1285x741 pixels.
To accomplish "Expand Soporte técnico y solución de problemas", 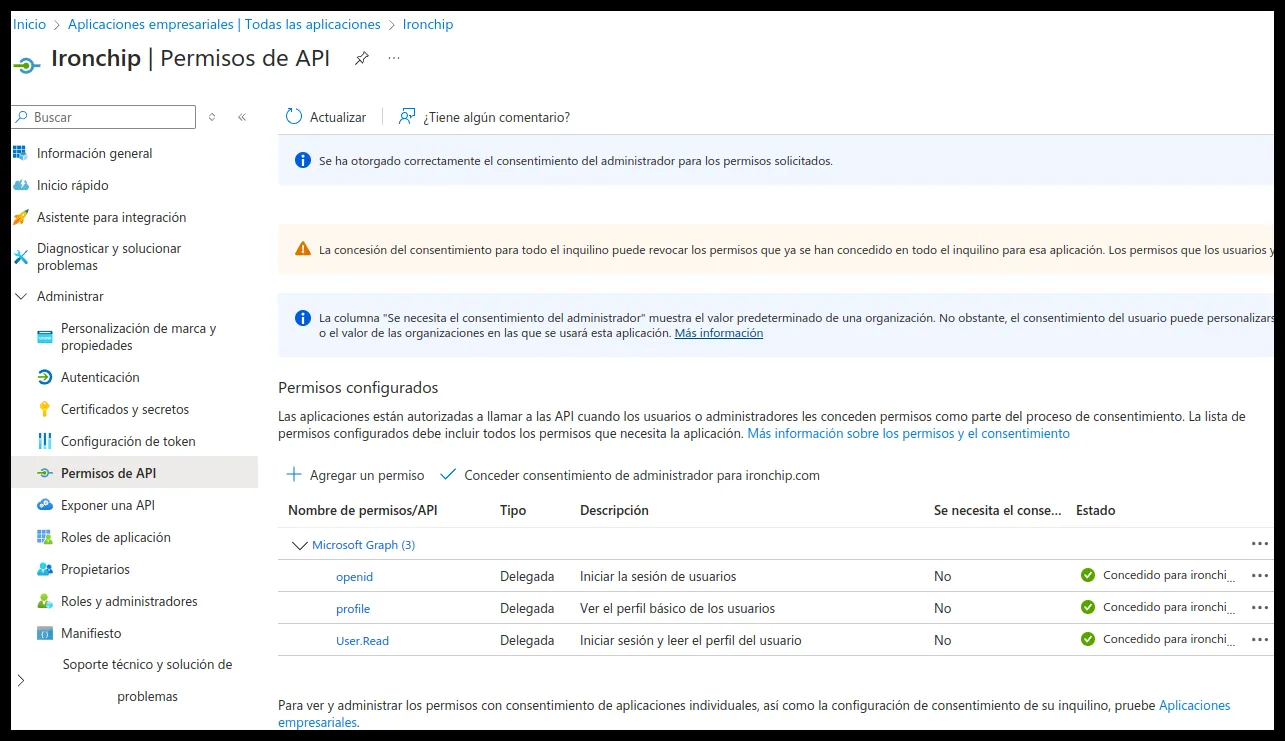I will (22, 680).
